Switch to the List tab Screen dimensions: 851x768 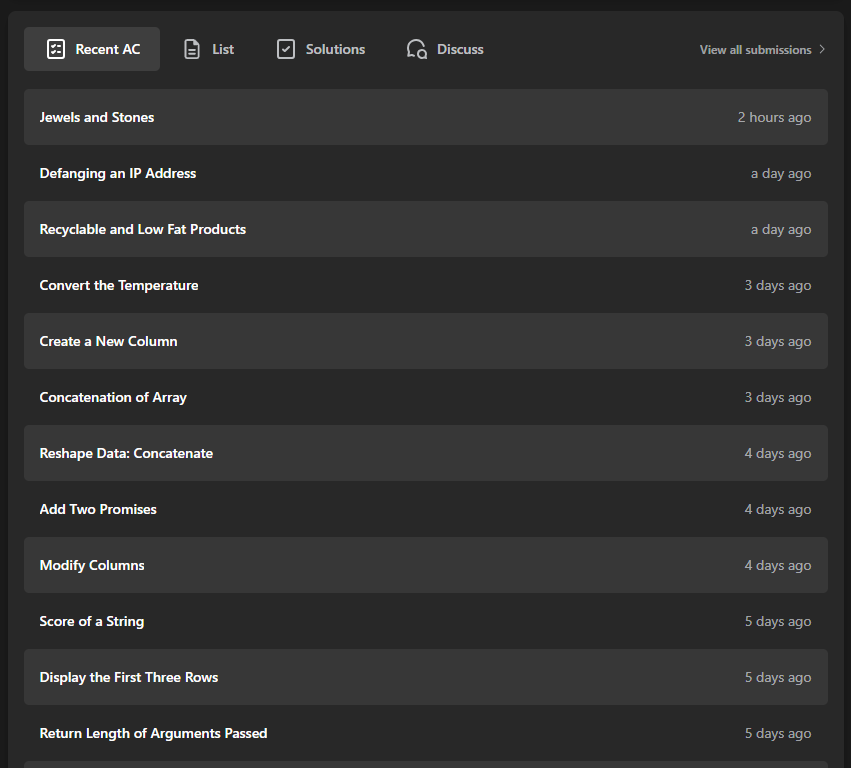tap(222, 49)
